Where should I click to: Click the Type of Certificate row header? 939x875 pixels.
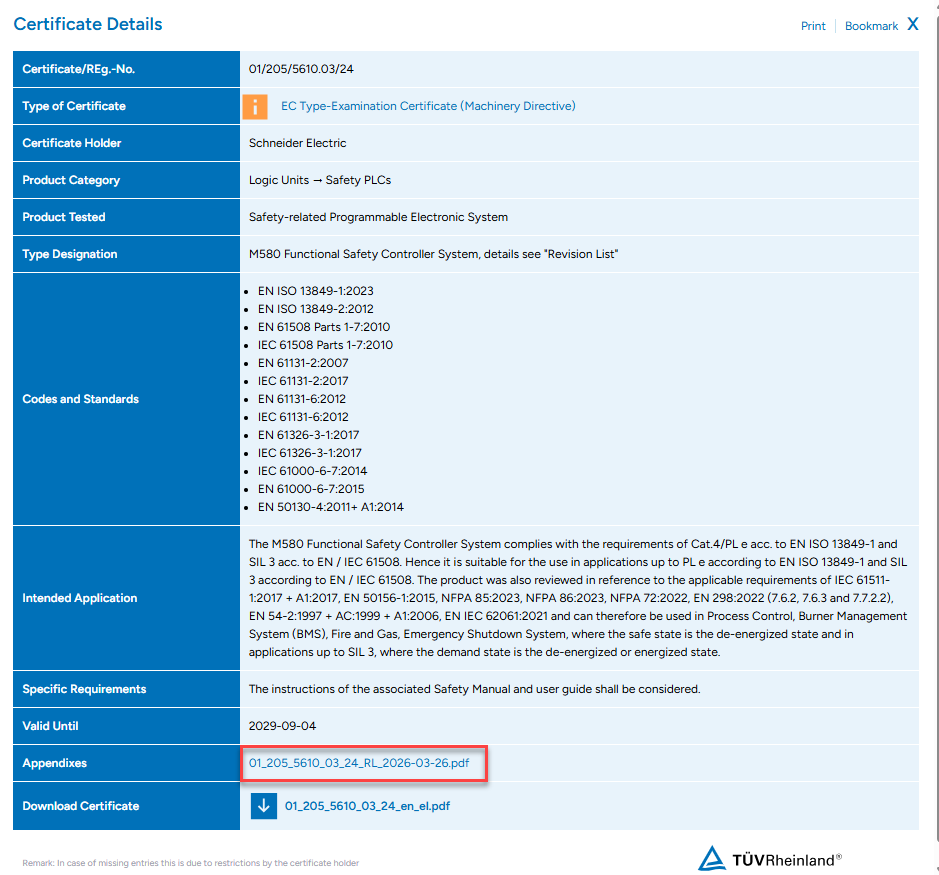coord(126,106)
